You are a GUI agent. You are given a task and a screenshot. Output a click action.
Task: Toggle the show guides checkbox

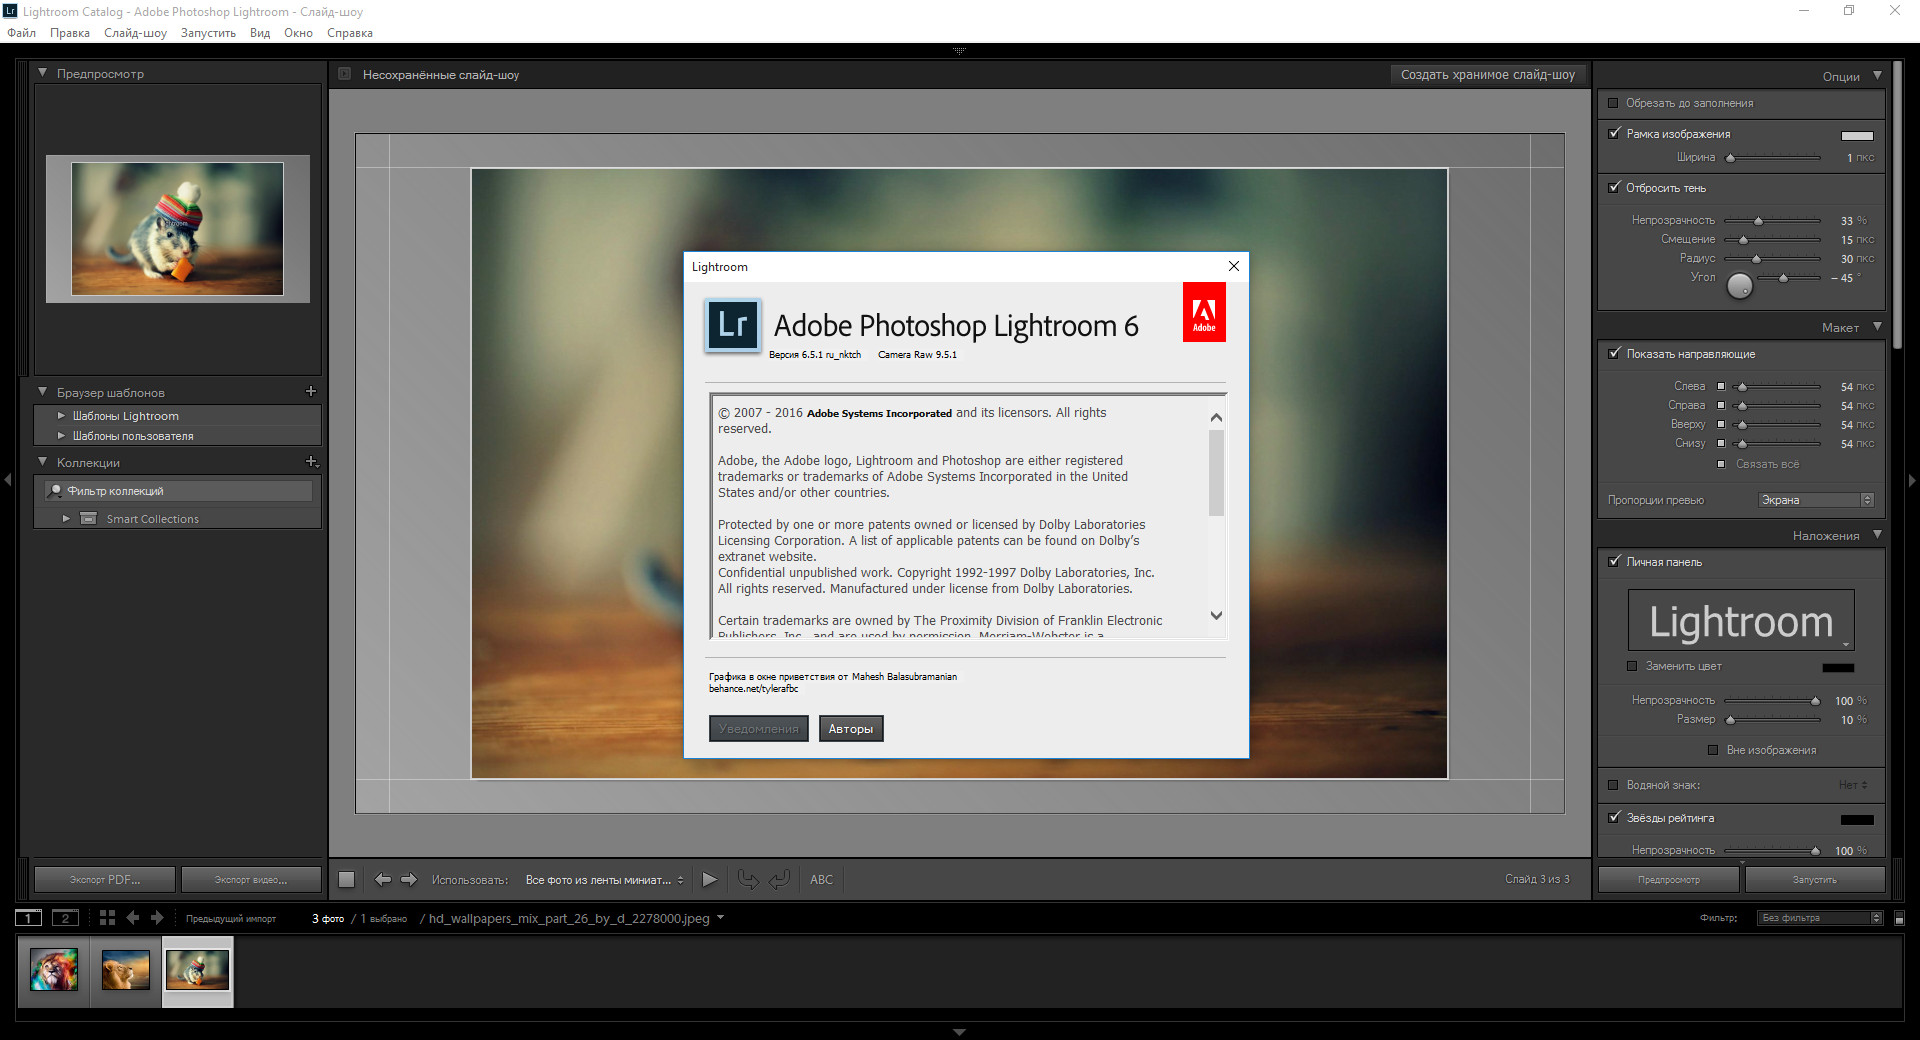click(1613, 353)
